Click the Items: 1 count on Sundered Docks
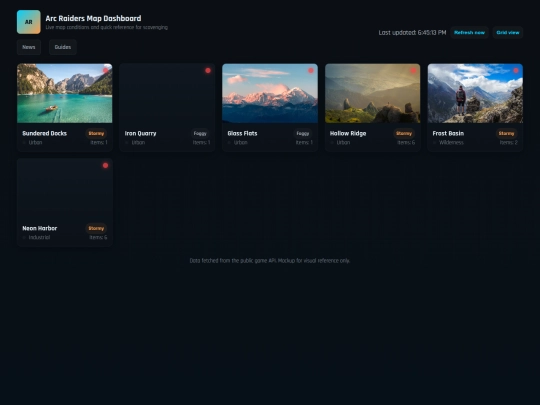Screen dimensions: 540x405 99,143
